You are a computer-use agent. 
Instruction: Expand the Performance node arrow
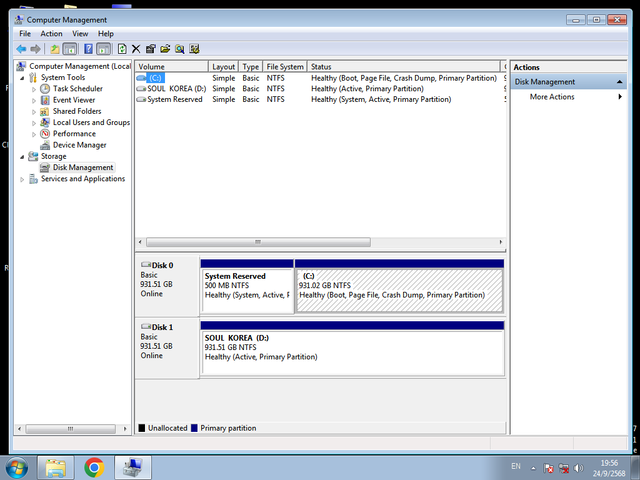(x=34, y=134)
